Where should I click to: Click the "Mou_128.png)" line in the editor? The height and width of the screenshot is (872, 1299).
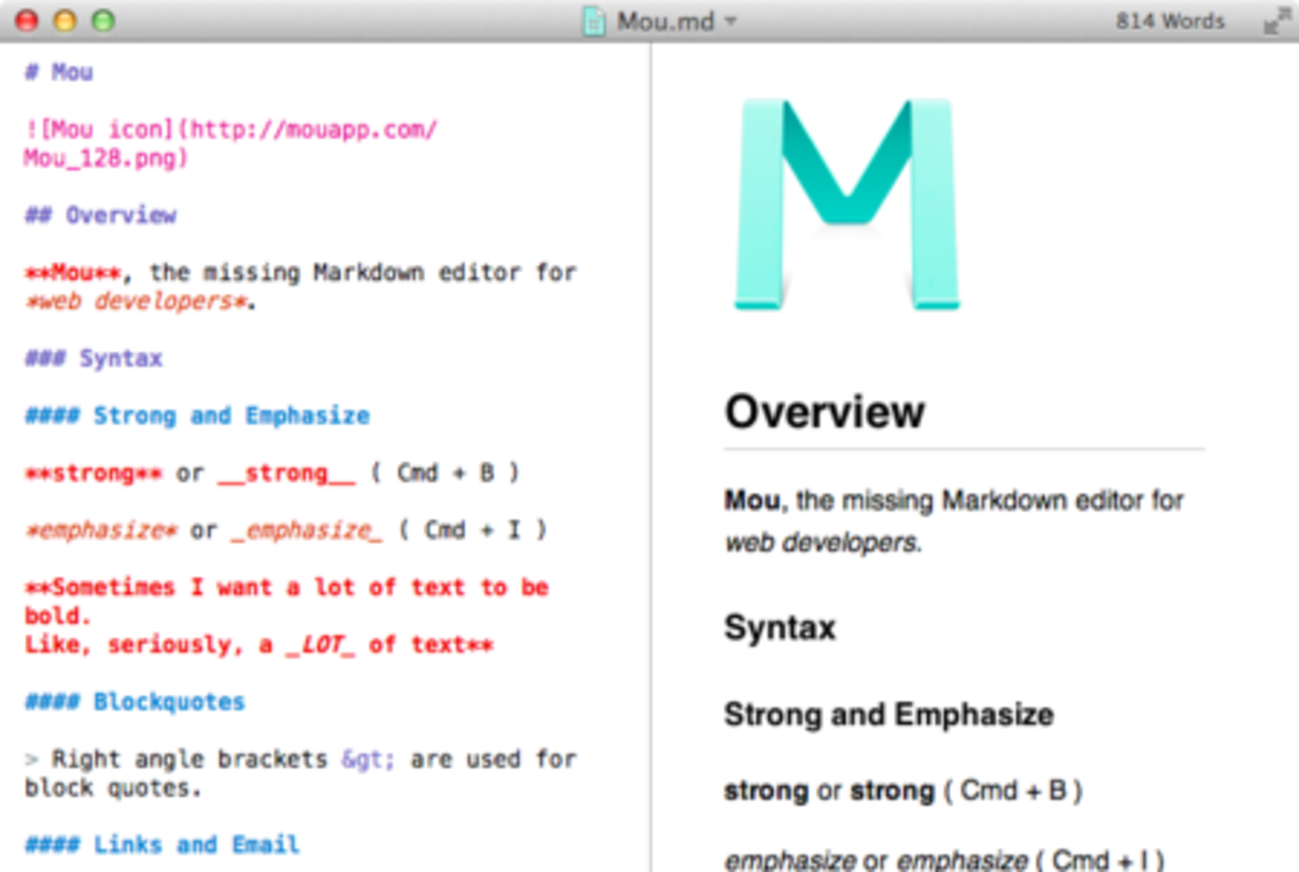[x=106, y=158]
